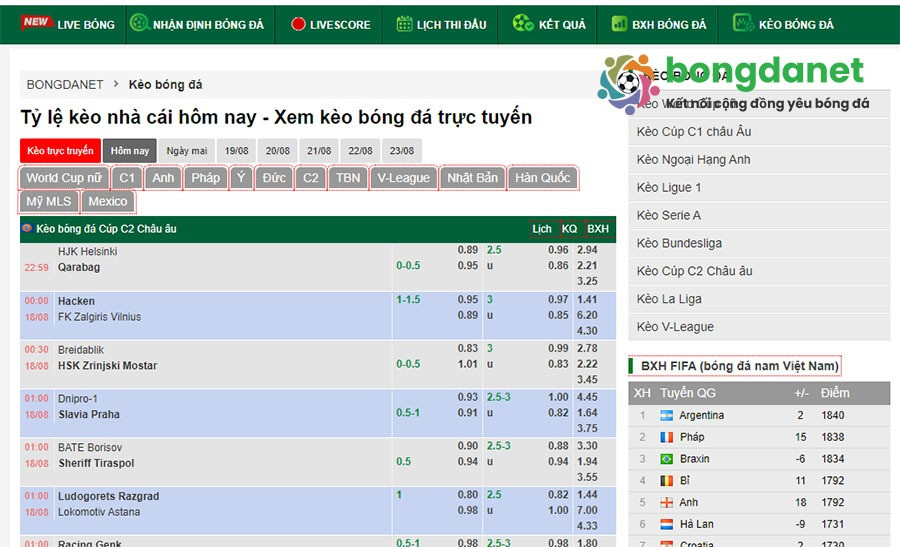Filter odds by V-League
This screenshot has height=547, width=900.
[x=403, y=178]
